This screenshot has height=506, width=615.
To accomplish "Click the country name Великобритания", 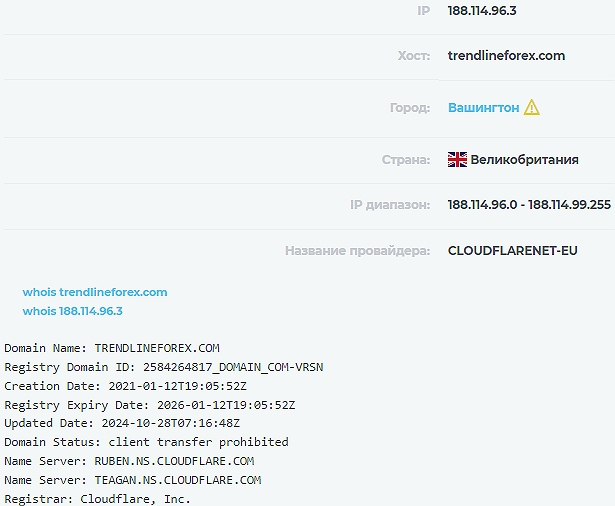I will [524, 160].
